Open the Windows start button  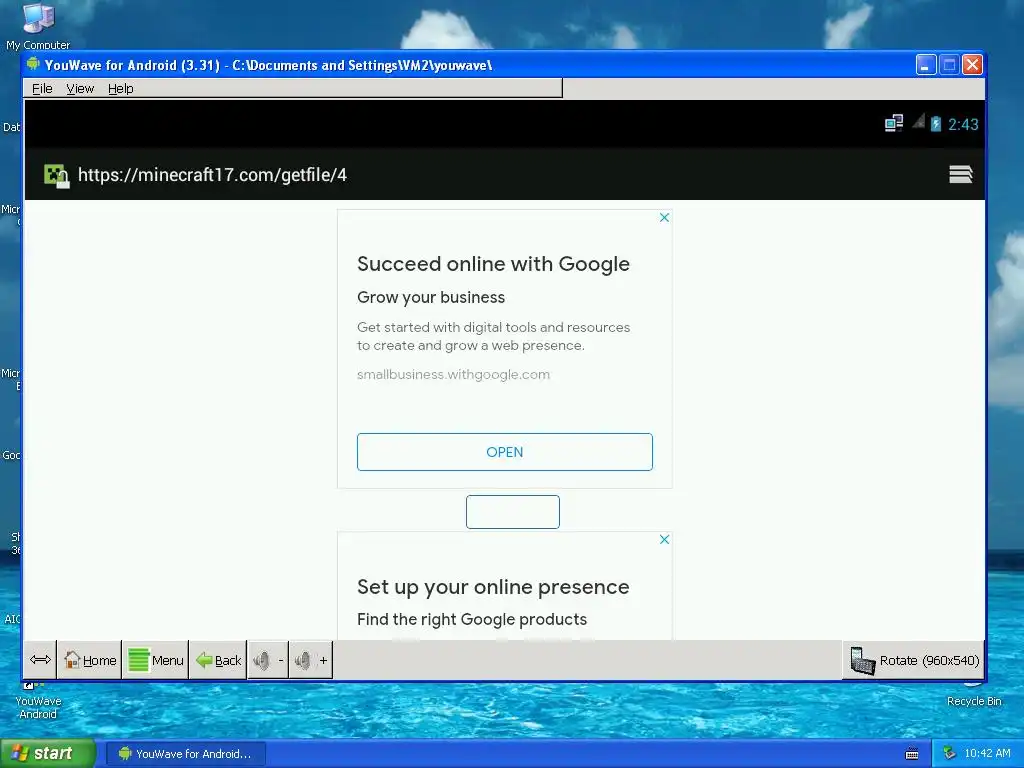[48, 753]
